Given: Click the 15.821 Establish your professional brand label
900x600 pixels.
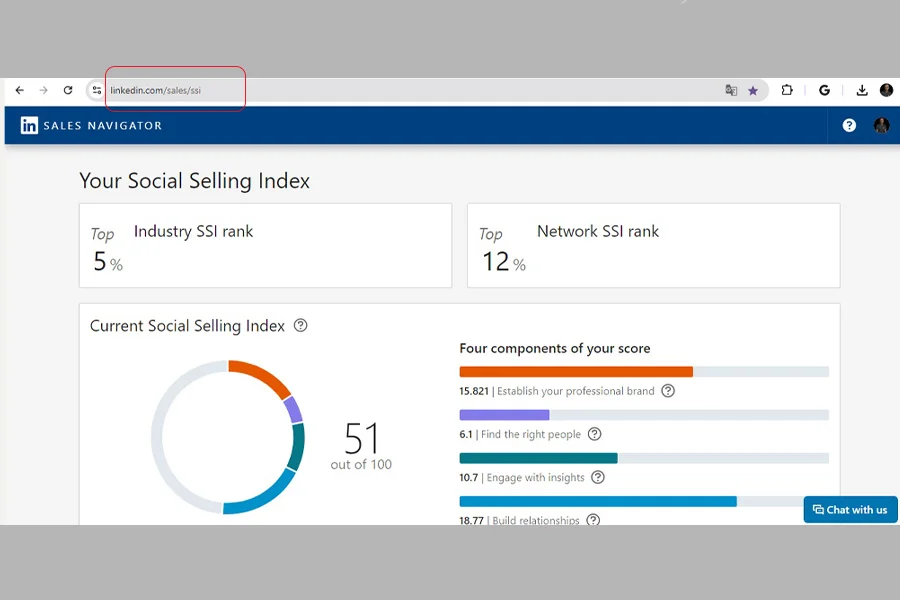Looking at the screenshot, I should pyautogui.click(x=556, y=391).
